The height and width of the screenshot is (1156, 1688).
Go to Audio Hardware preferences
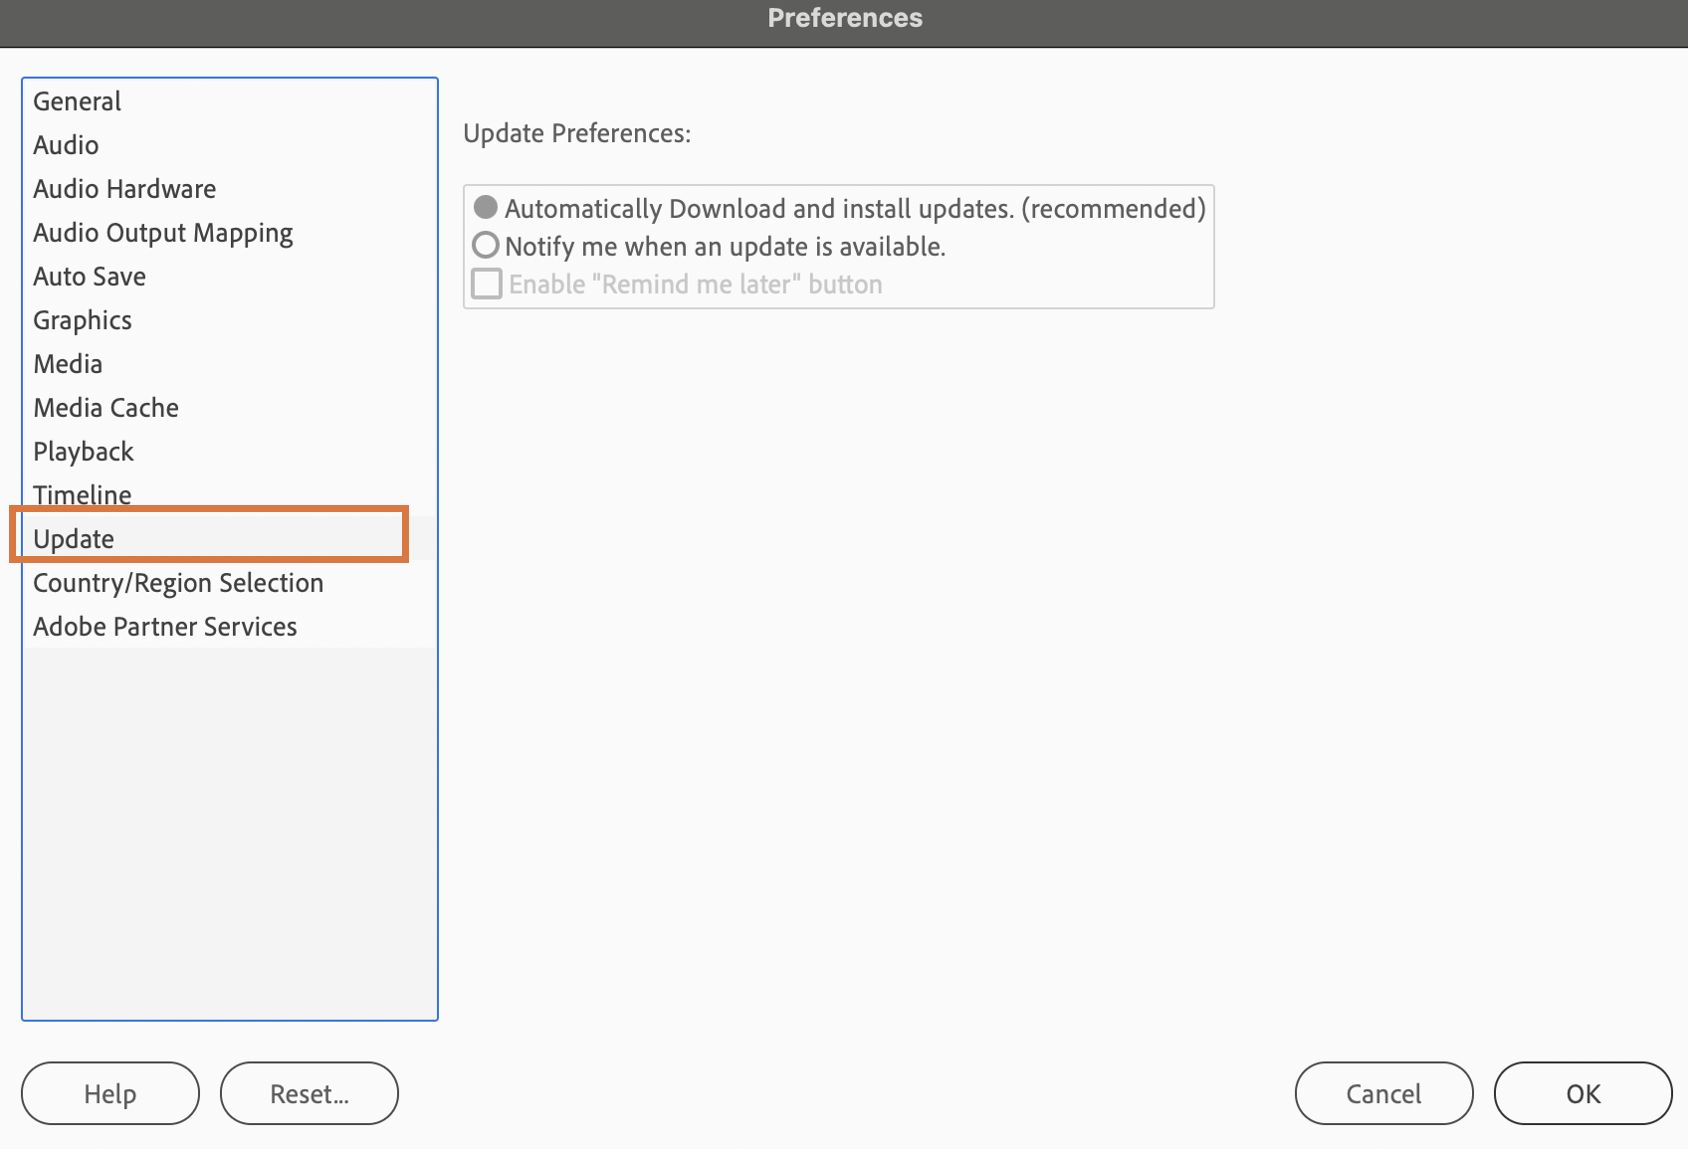tap(124, 189)
